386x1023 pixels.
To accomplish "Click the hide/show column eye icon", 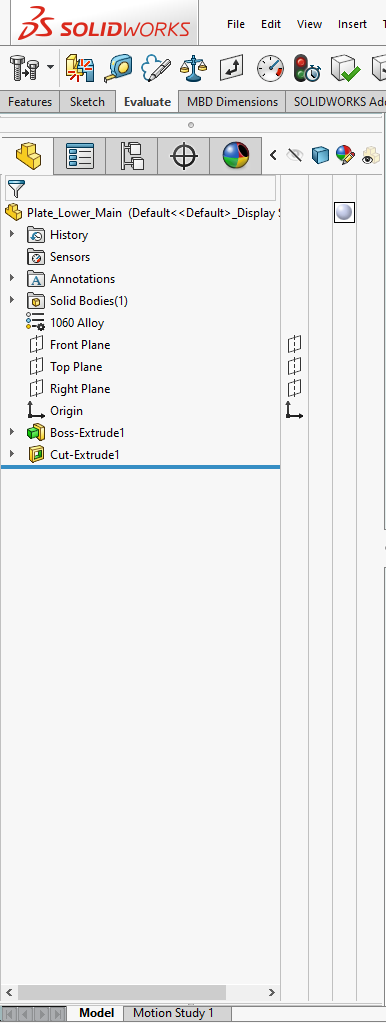I will [x=295, y=155].
